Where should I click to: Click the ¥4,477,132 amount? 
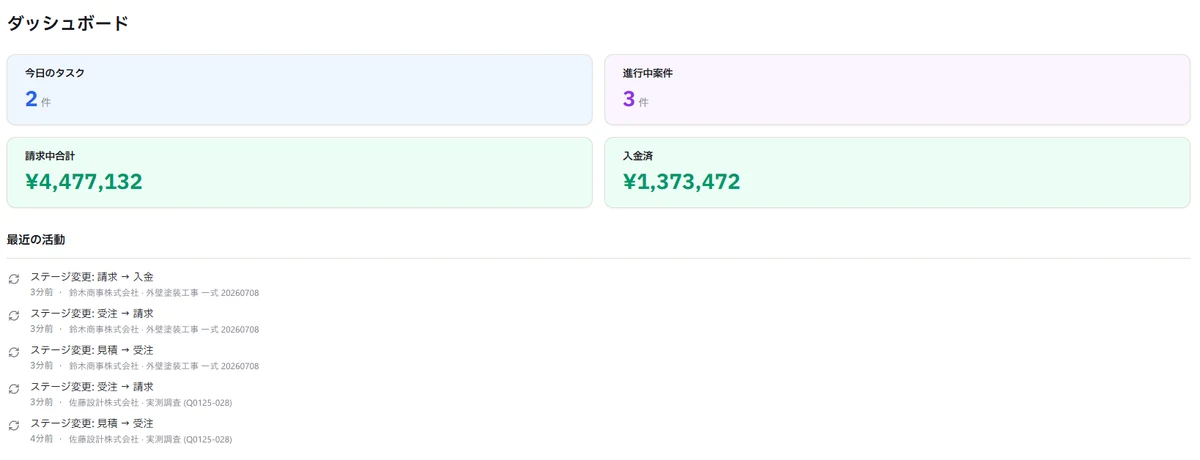click(x=84, y=182)
